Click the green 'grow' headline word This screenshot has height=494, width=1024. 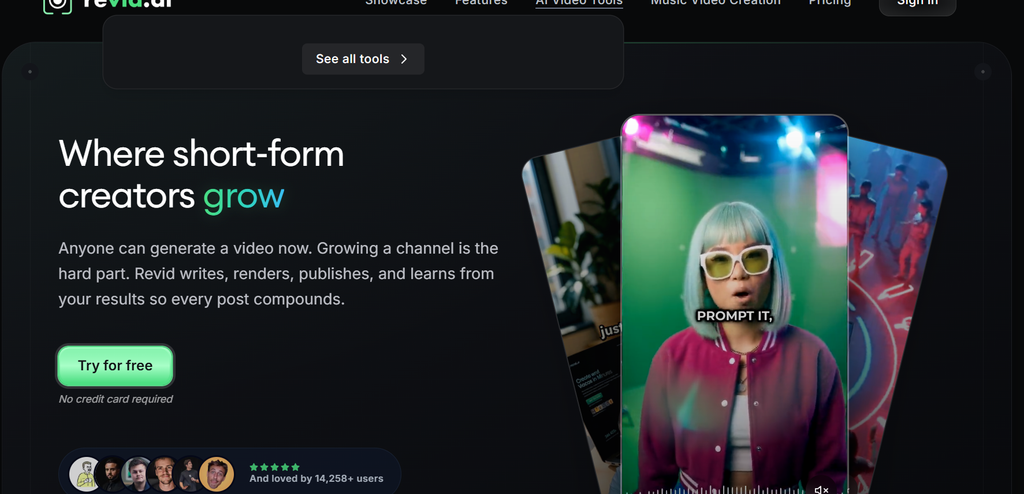[244, 196]
